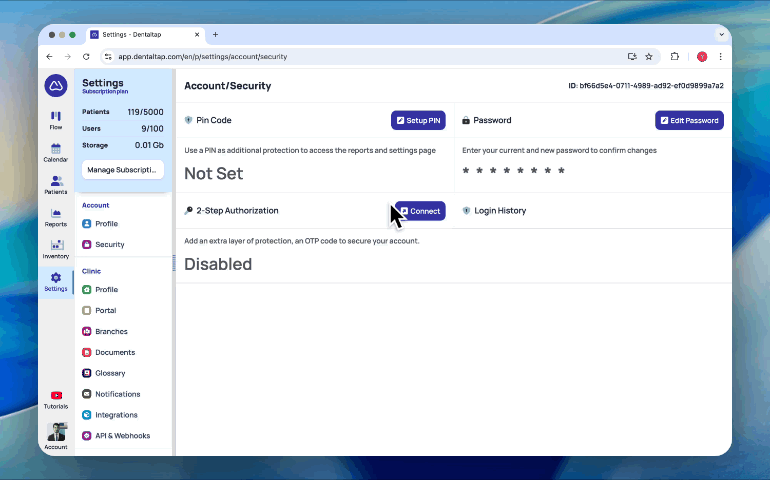The image size is (770, 480).
Task: Open Notifications settings page
Action: coord(117,394)
